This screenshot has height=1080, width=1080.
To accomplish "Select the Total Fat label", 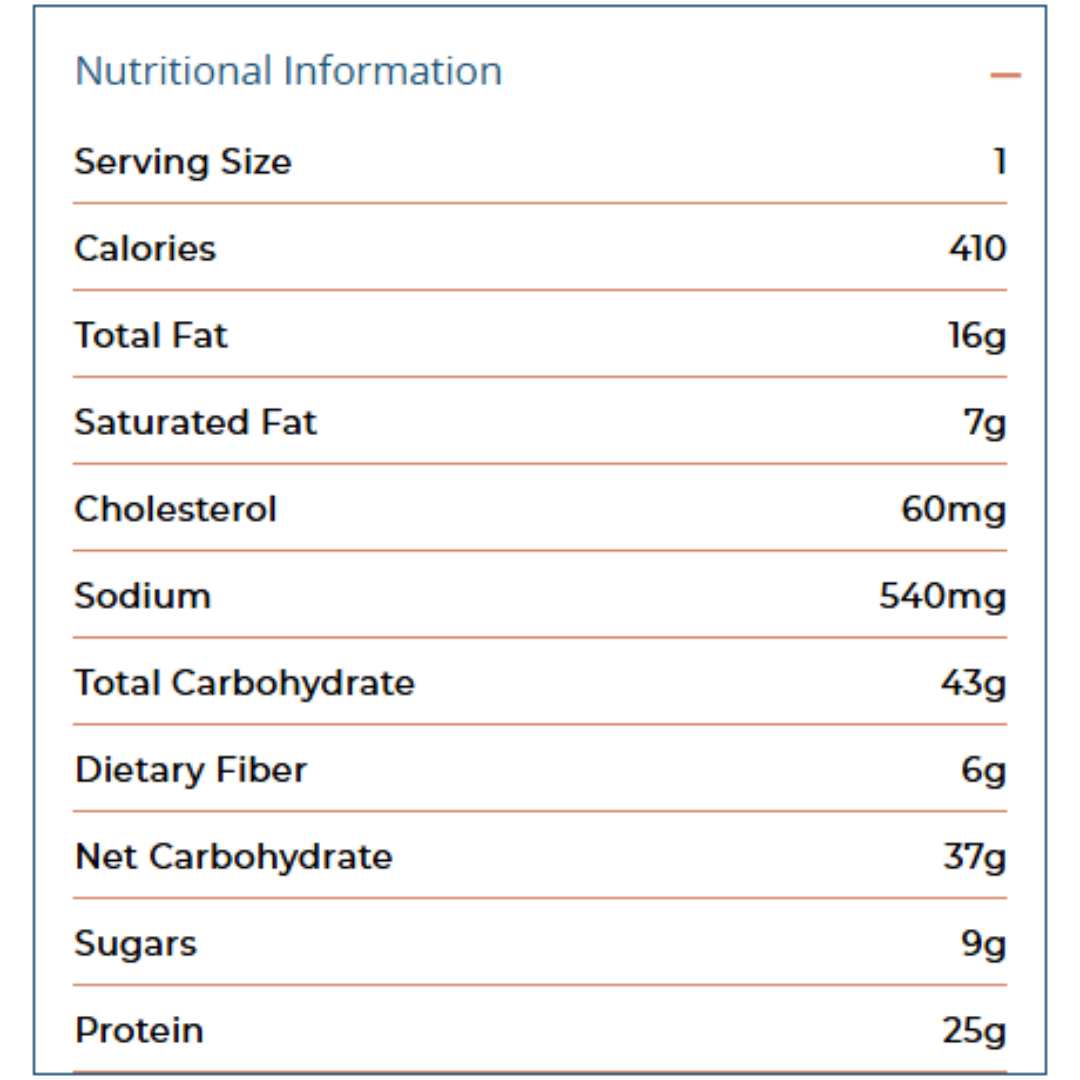I will point(151,335).
